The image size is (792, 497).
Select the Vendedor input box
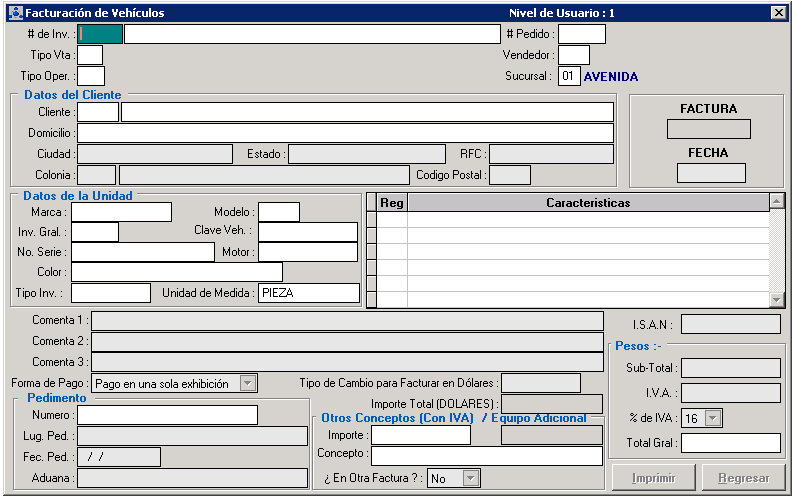point(573,55)
